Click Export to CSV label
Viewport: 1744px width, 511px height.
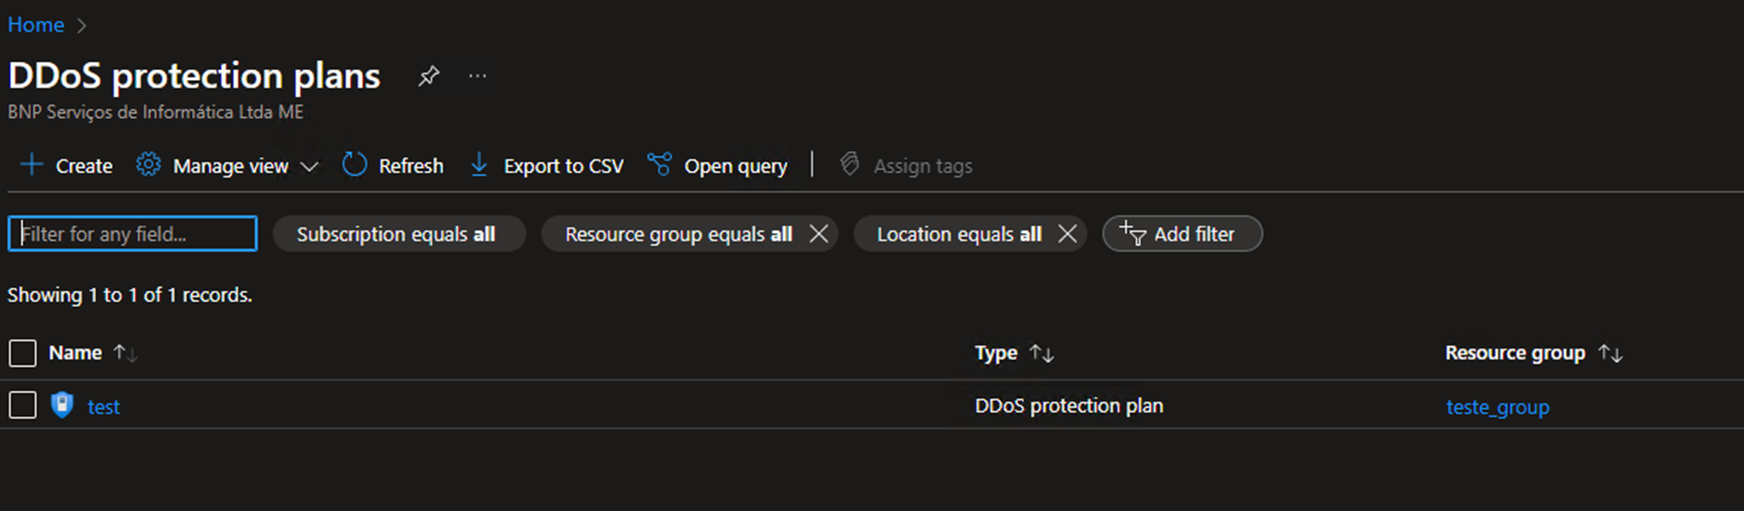[x=563, y=166]
